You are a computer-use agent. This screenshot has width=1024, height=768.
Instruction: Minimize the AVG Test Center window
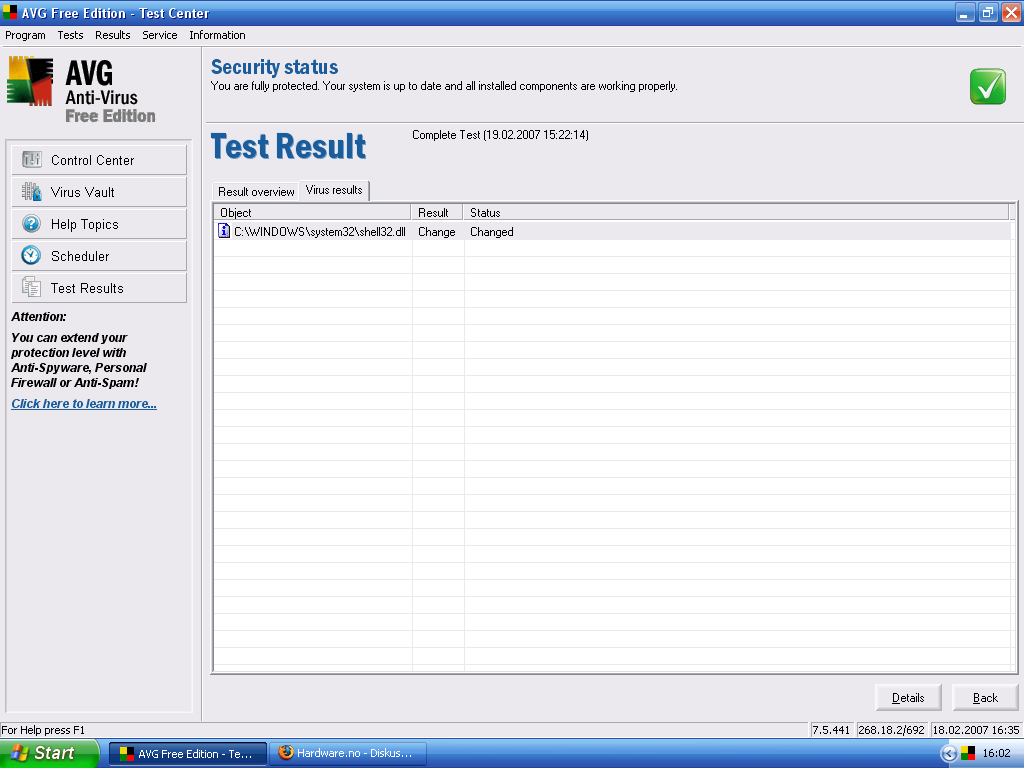tap(965, 13)
